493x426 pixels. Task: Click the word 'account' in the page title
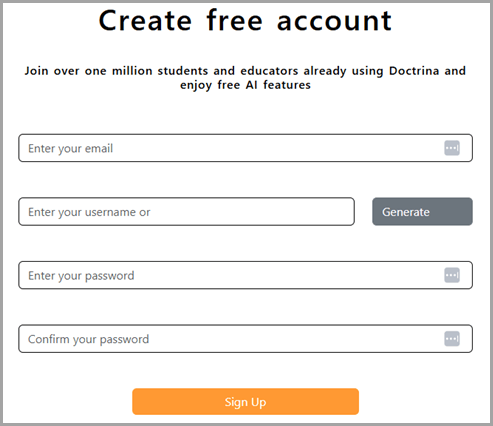pyautogui.click(x=334, y=21)
